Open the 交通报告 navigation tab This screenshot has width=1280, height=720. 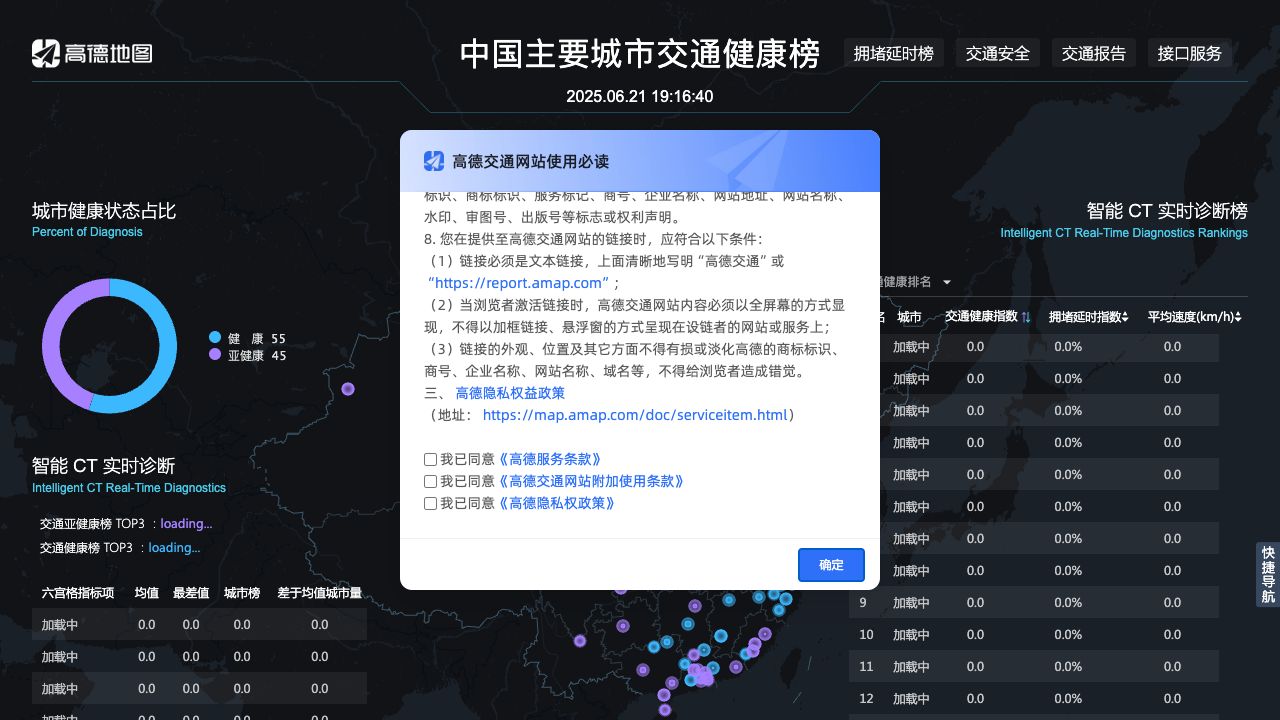click(x=1093, y=53)
